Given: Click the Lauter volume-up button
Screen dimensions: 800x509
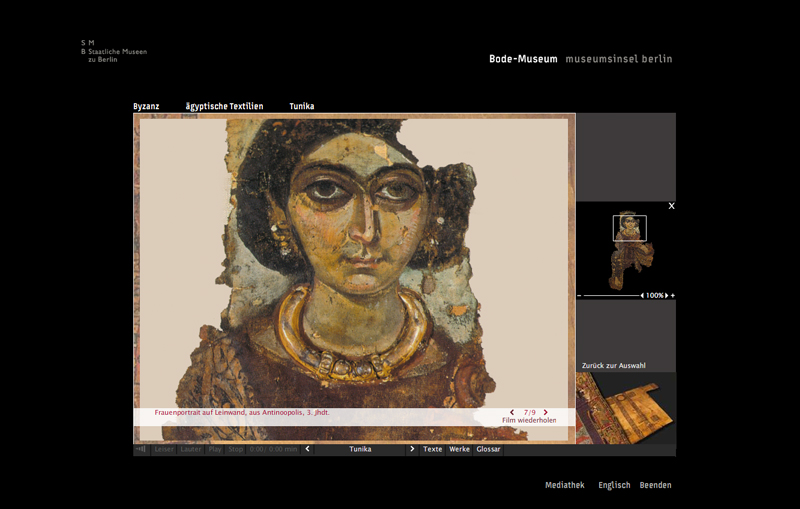Looking at the screenshot, I should pyautogui.click(x=191, y=449).
